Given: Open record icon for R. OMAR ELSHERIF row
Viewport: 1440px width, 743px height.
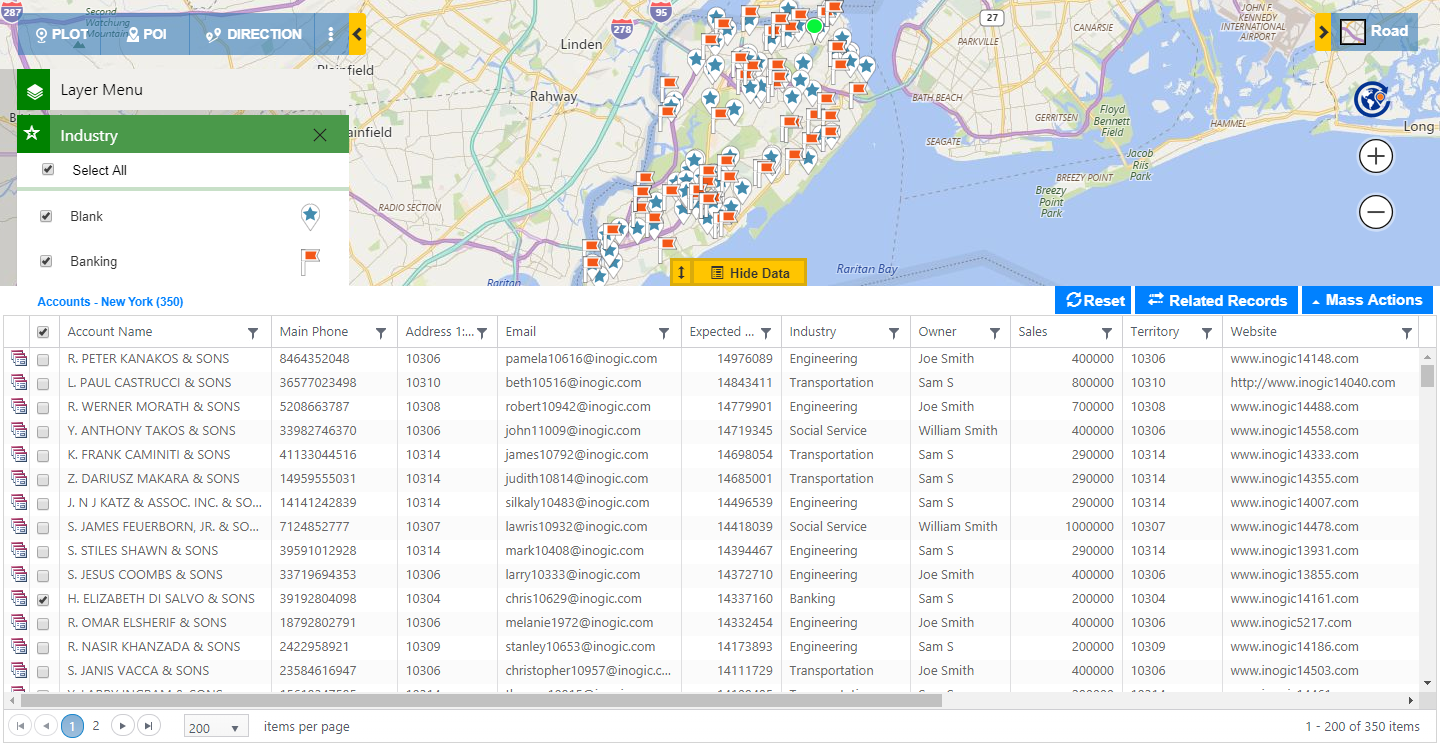Looking at the screenshot, I should (19, 622).
